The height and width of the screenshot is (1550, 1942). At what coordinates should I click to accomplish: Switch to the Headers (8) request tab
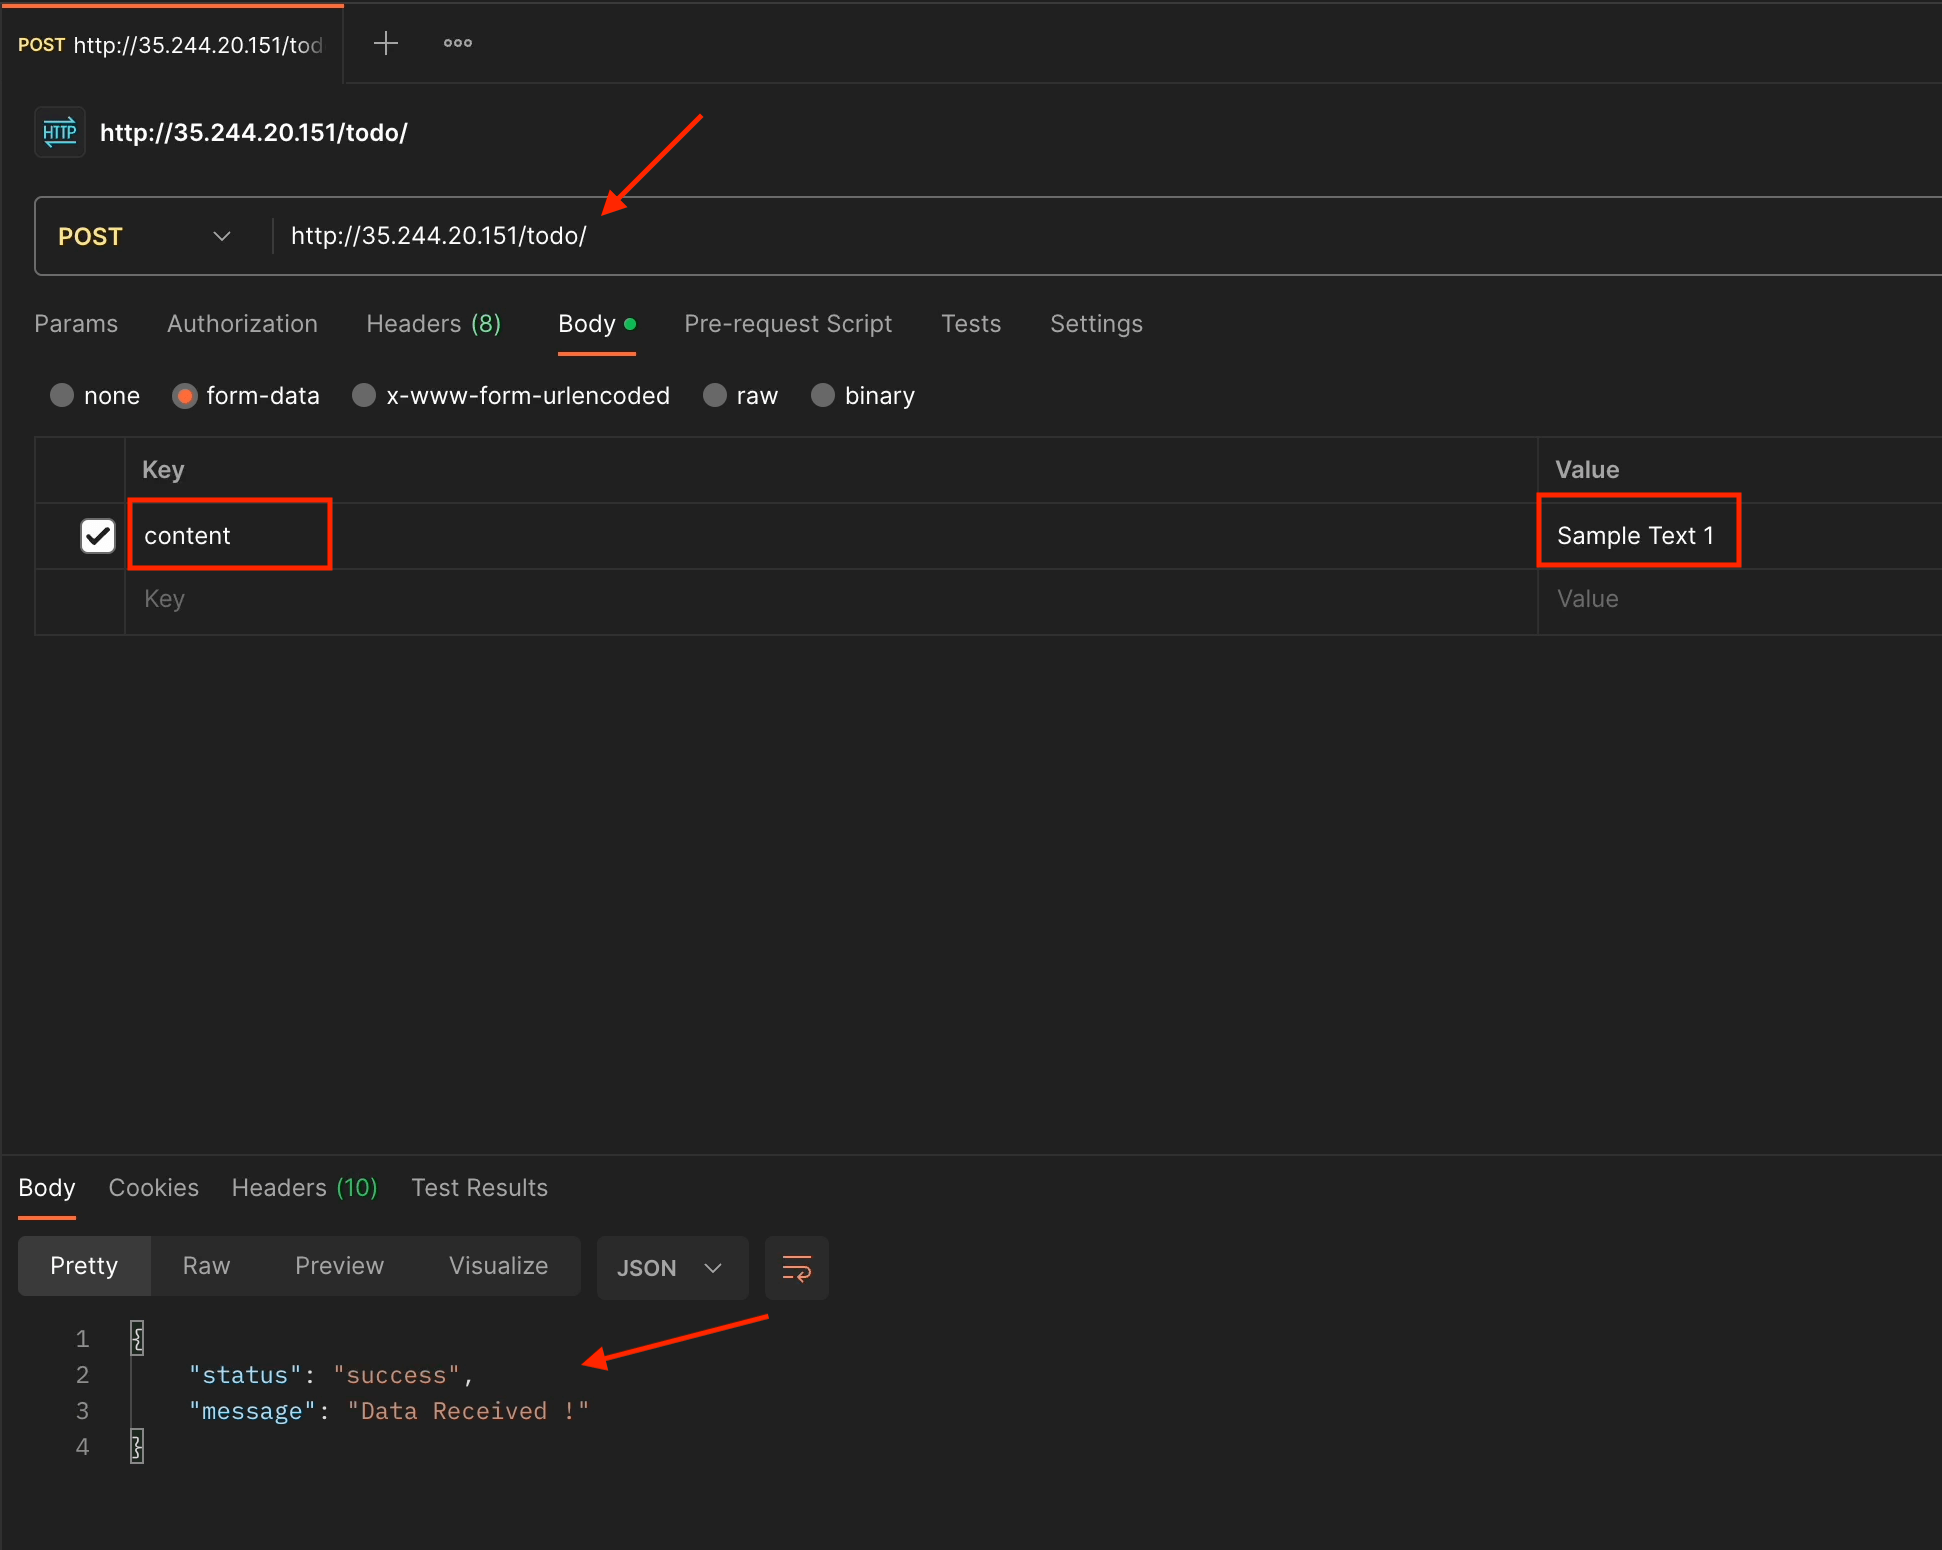tap(433, 324)
